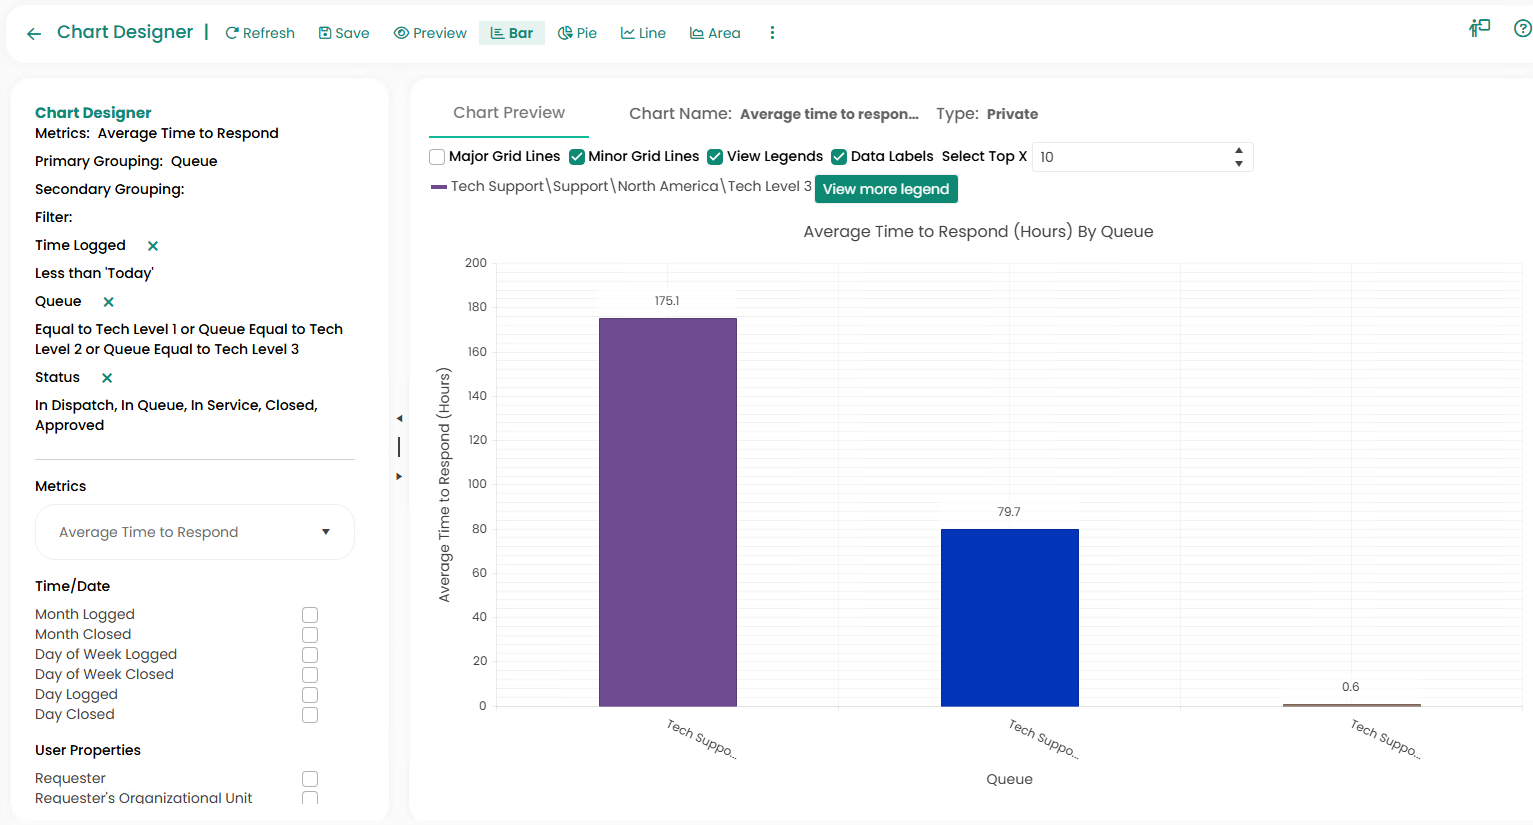Click the back arrow icon
The height and width of the screenshot is (825, 1533).
click(x=34, y=34)
